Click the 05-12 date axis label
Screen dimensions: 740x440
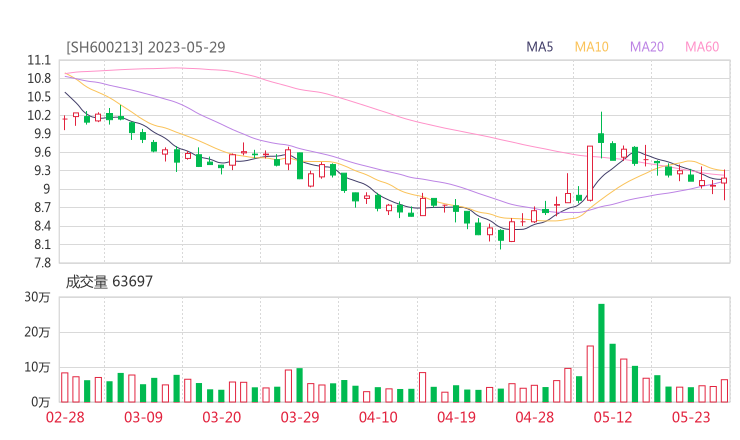tap(613, 417)
